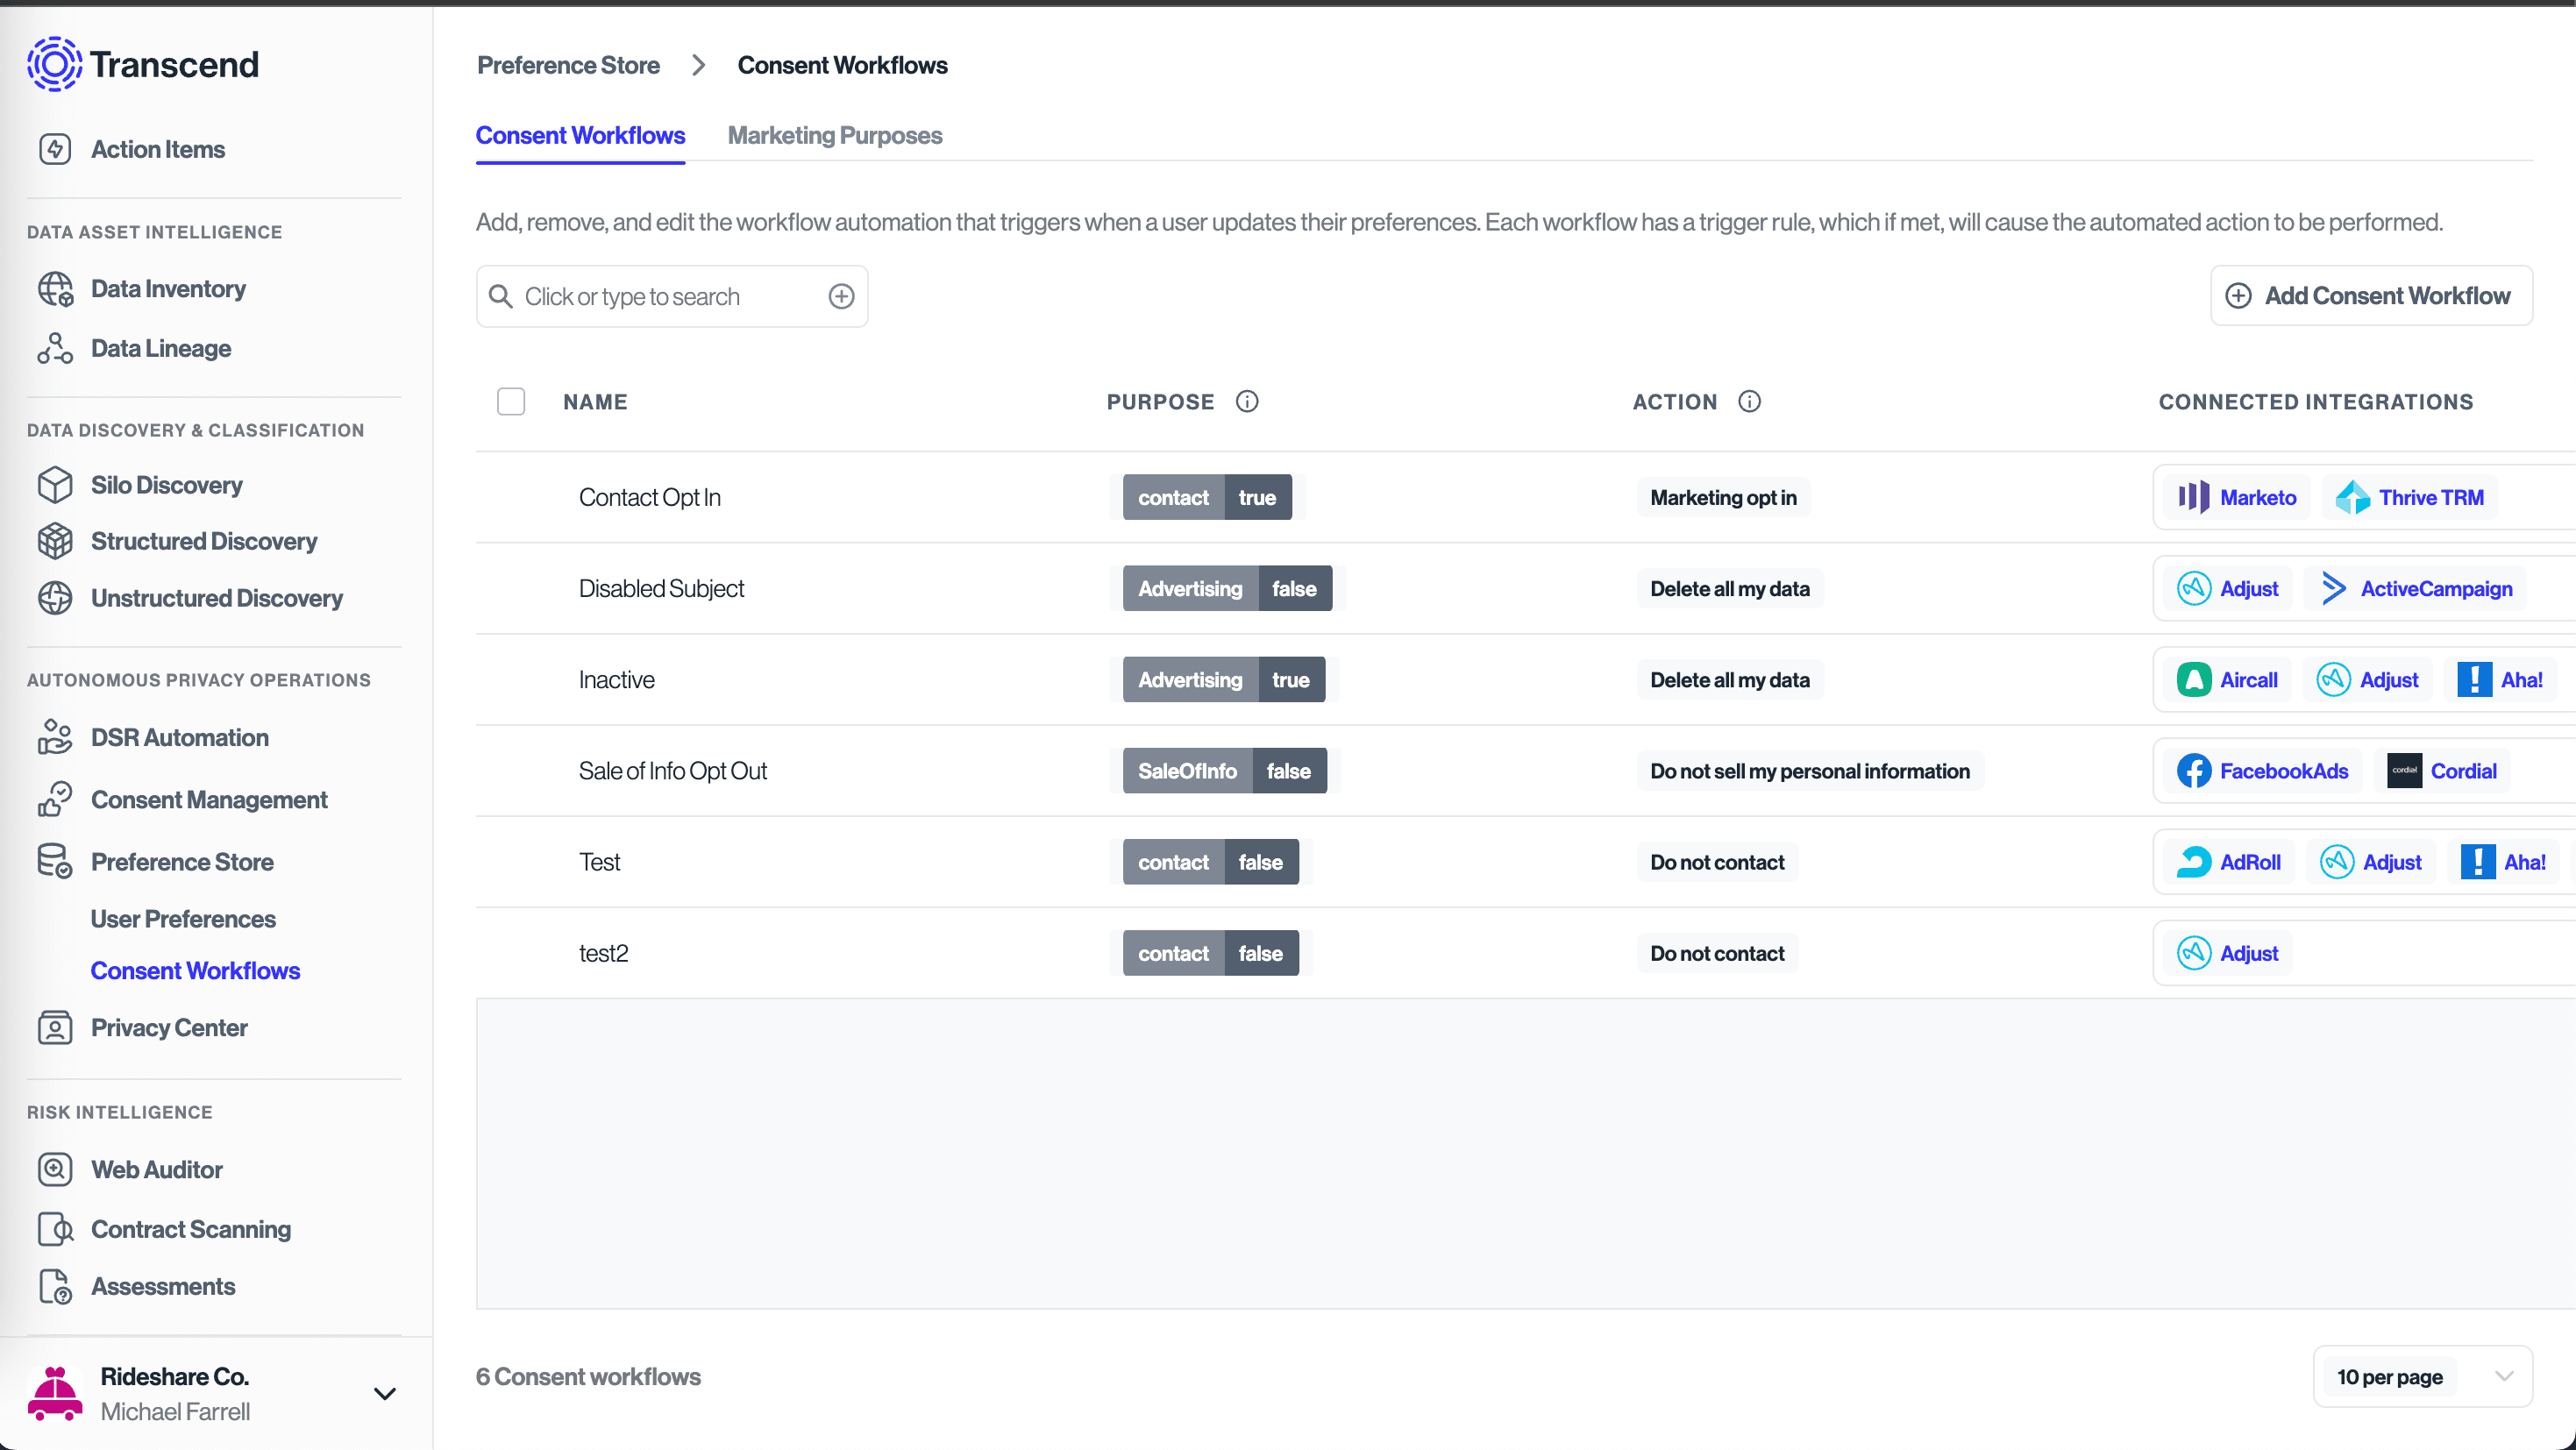Click the Web Auditor icon
Image resolution: width=2576 pixels, height=1450 pixels.
click(x=55, y=1169)
